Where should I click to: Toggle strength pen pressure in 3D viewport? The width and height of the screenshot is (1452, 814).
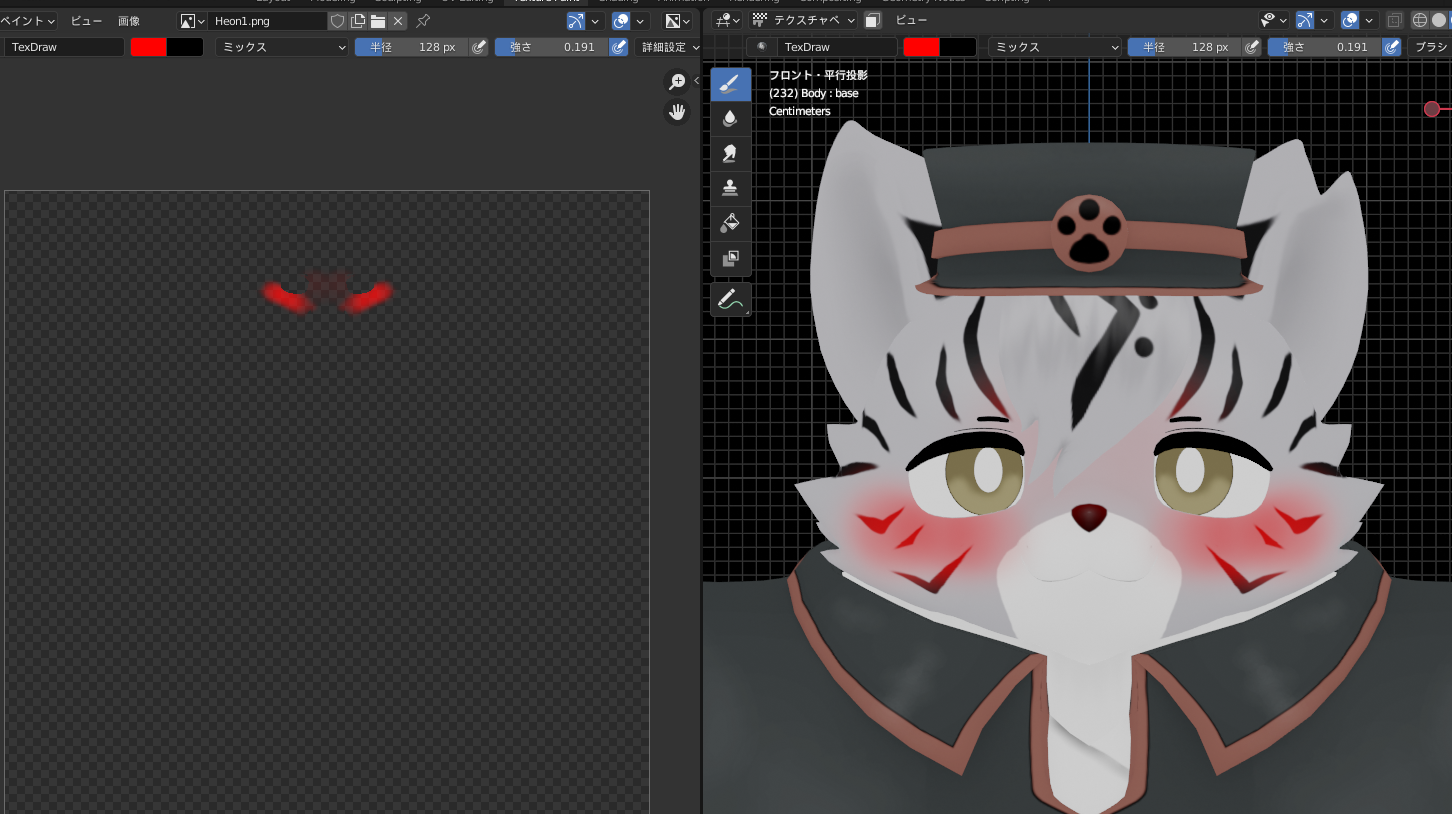tap(1392, 47)
